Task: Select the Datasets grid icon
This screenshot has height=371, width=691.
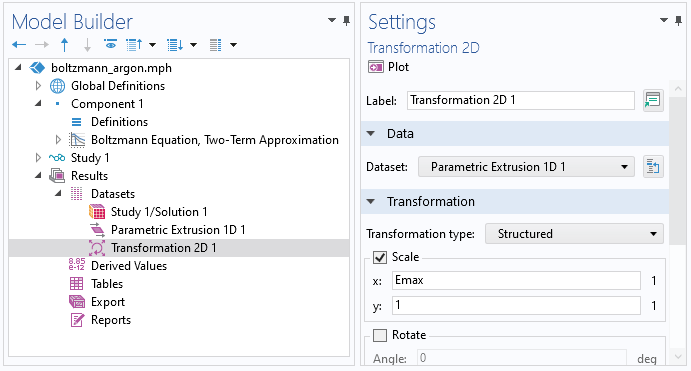Action: (x=77, y=194)
